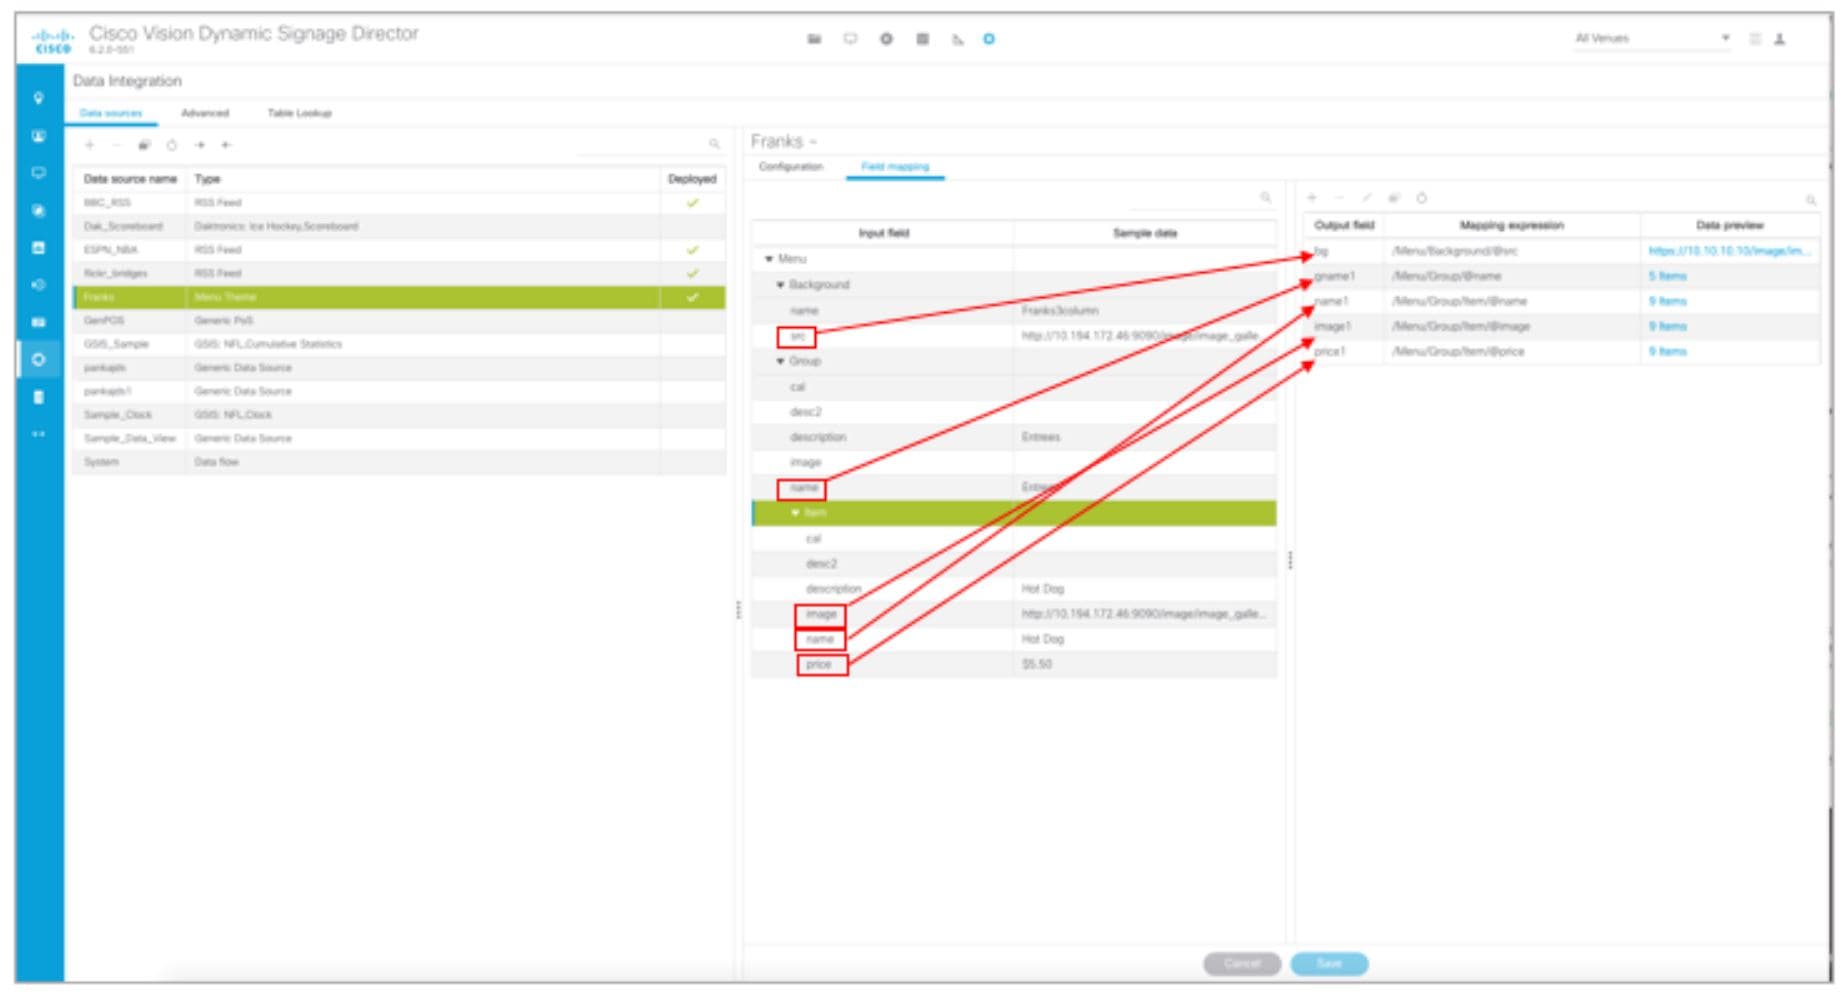Screen dimensions: 1844x999
Task: Remove an output field with the minus icon
Action: point(1339,198)
